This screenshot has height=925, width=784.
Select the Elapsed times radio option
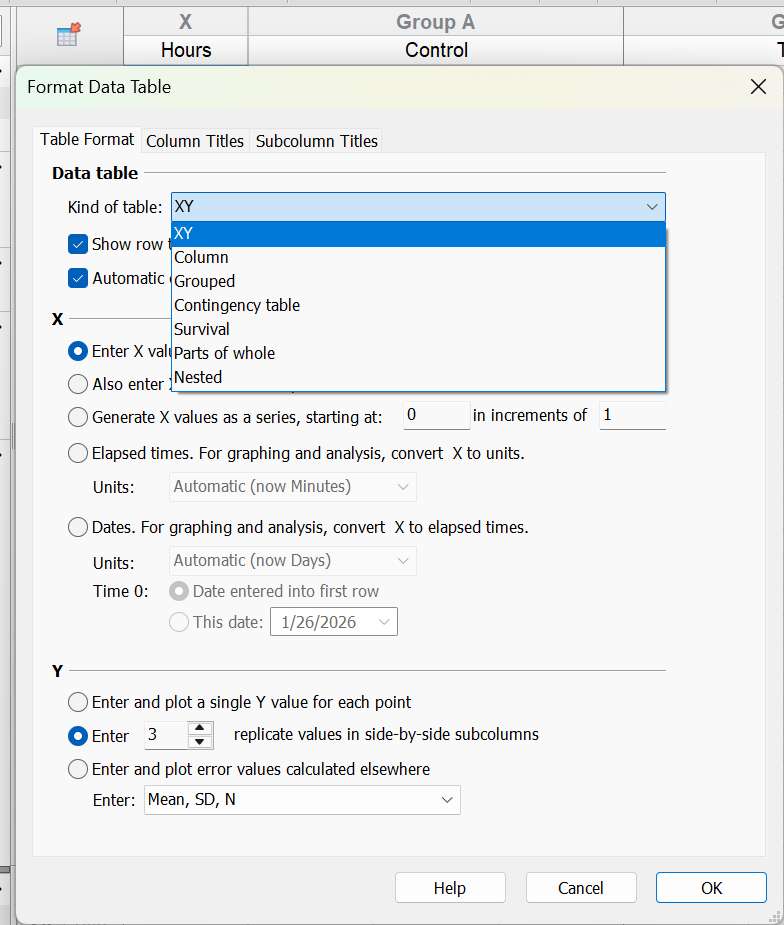[78, 453]
